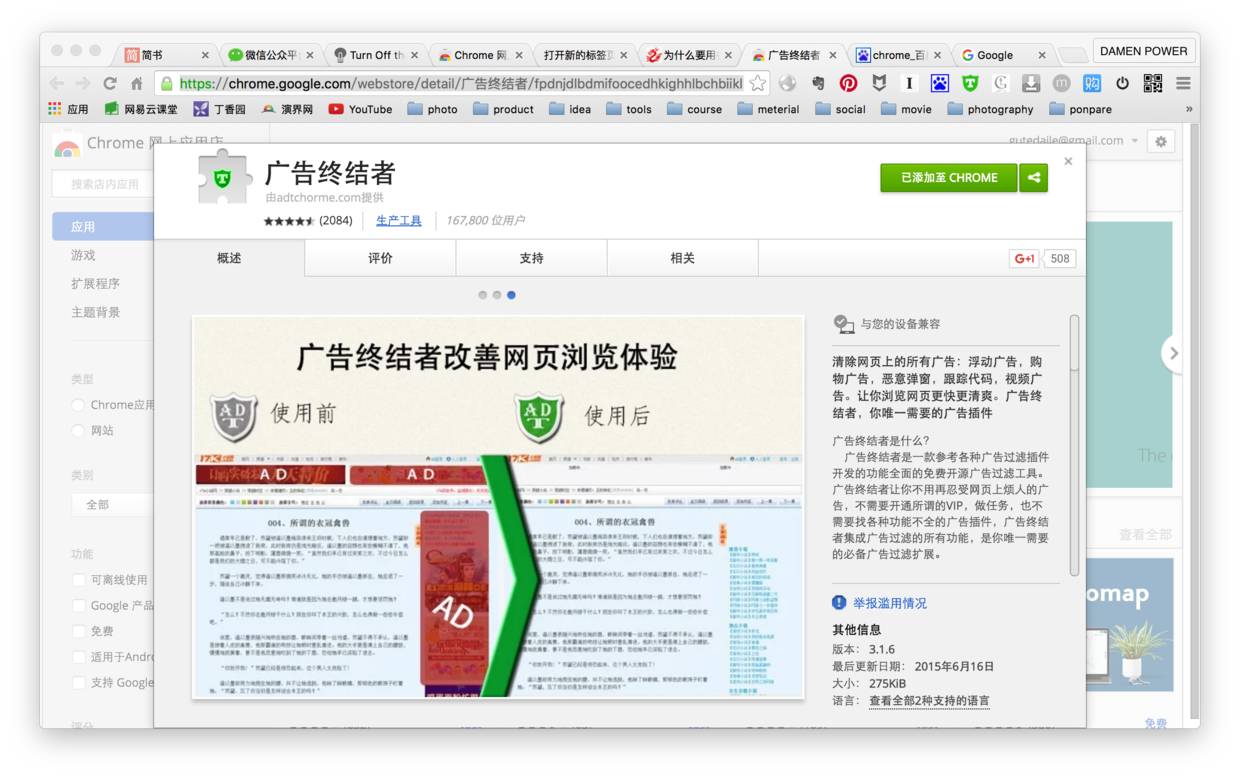Go to the browser home page
The width and height of the screenshot is (1240, 776).
pos(137,84)
